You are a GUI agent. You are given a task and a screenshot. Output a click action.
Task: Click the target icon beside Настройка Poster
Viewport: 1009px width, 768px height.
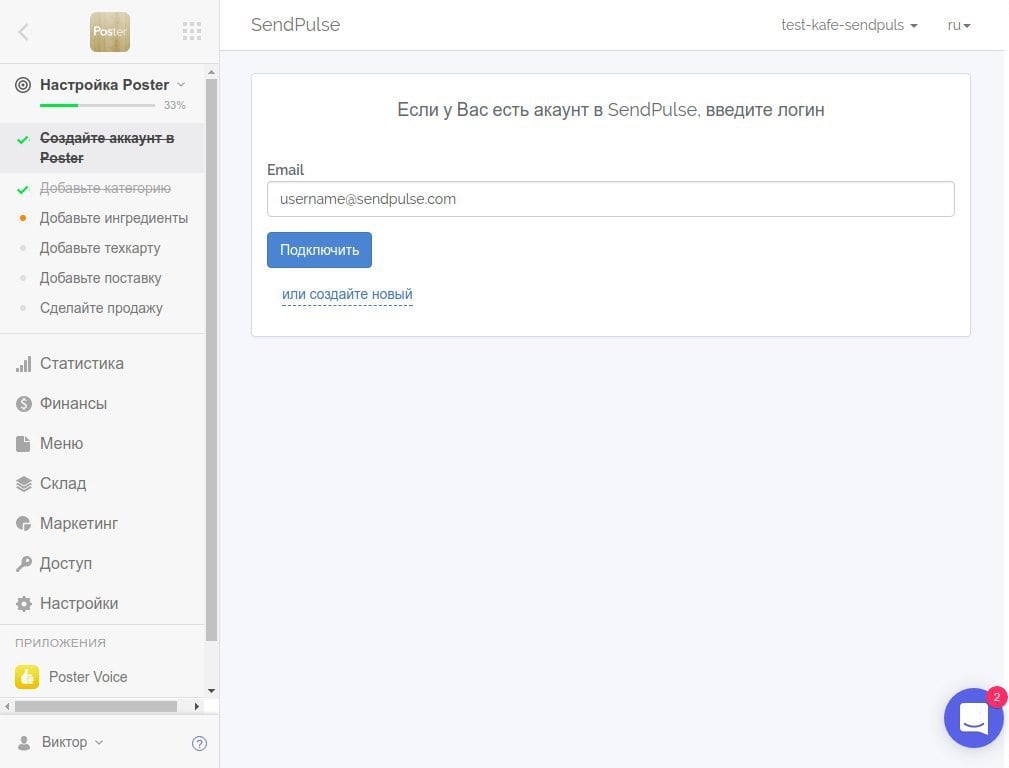coord(23,85)
